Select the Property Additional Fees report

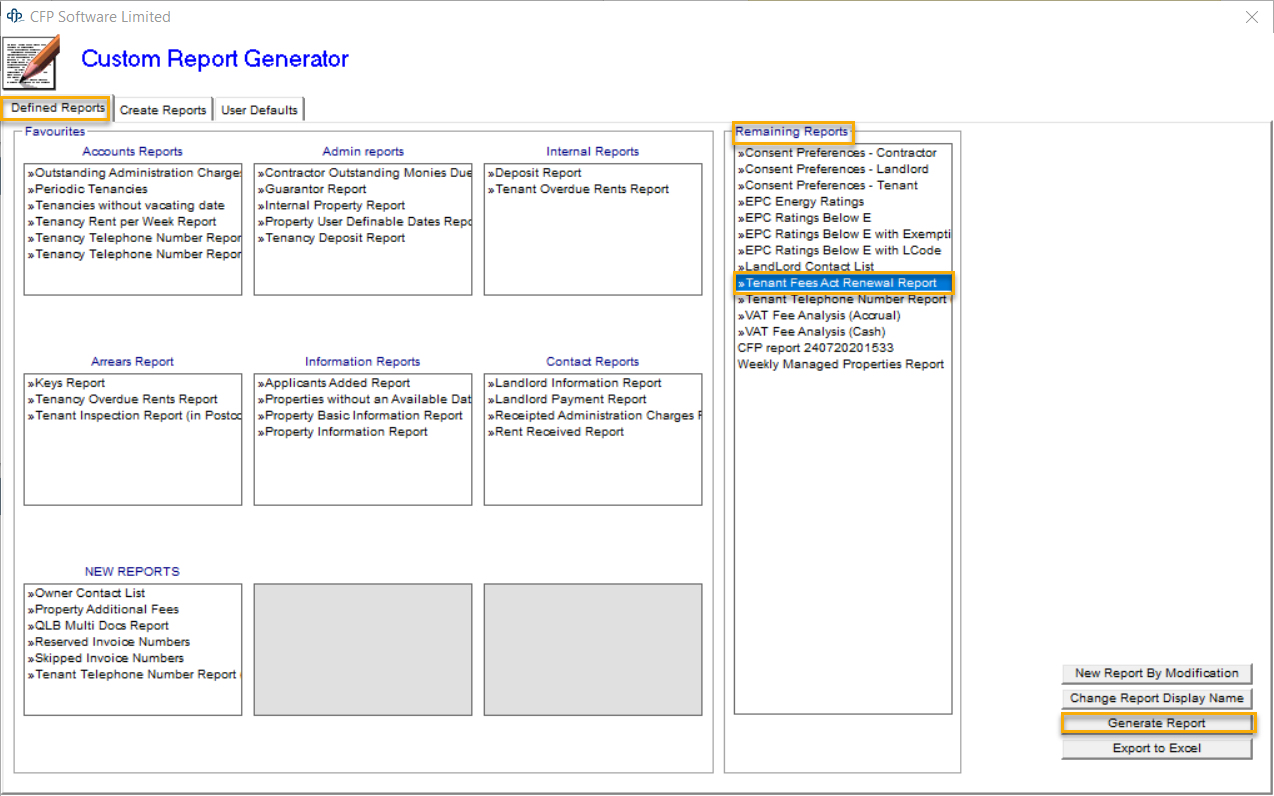(x=103, y=609)
